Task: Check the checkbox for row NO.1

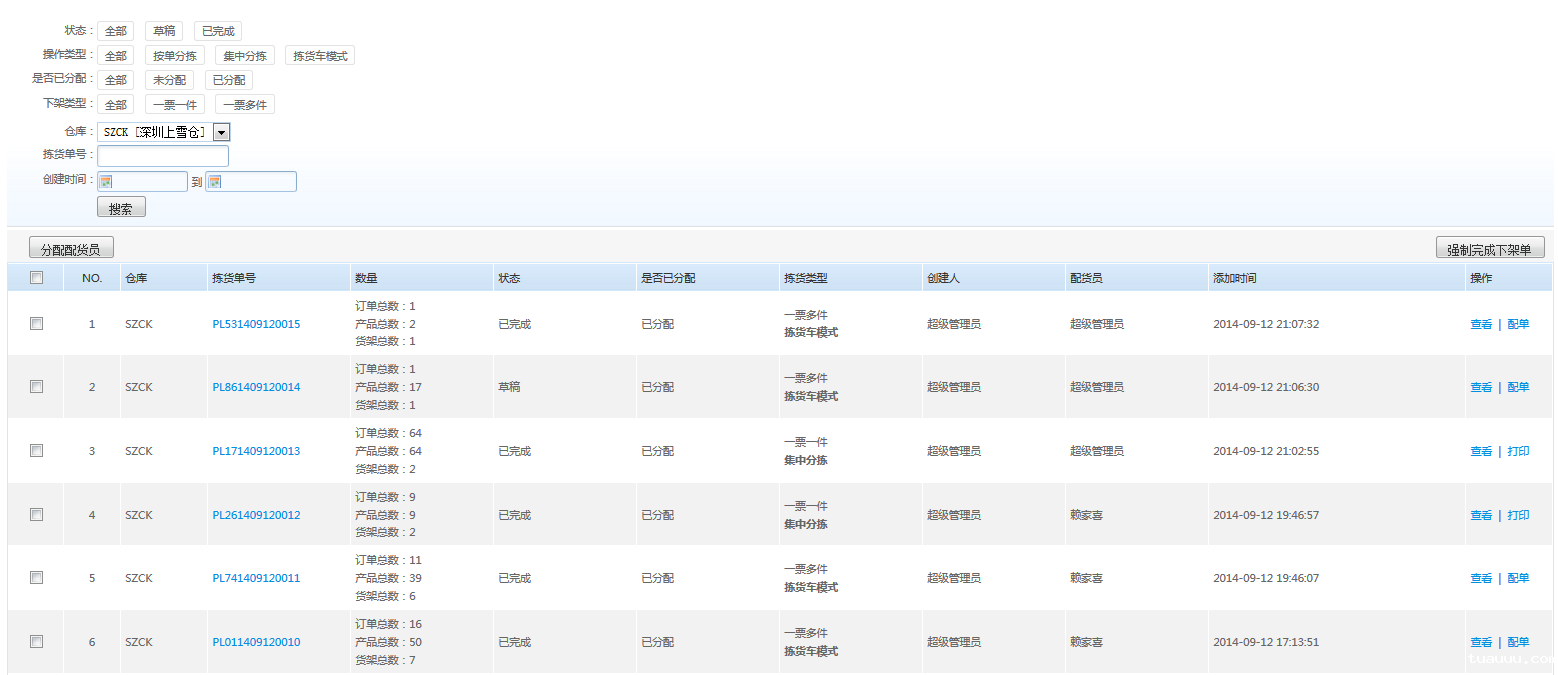Action: tap(36, 323)
